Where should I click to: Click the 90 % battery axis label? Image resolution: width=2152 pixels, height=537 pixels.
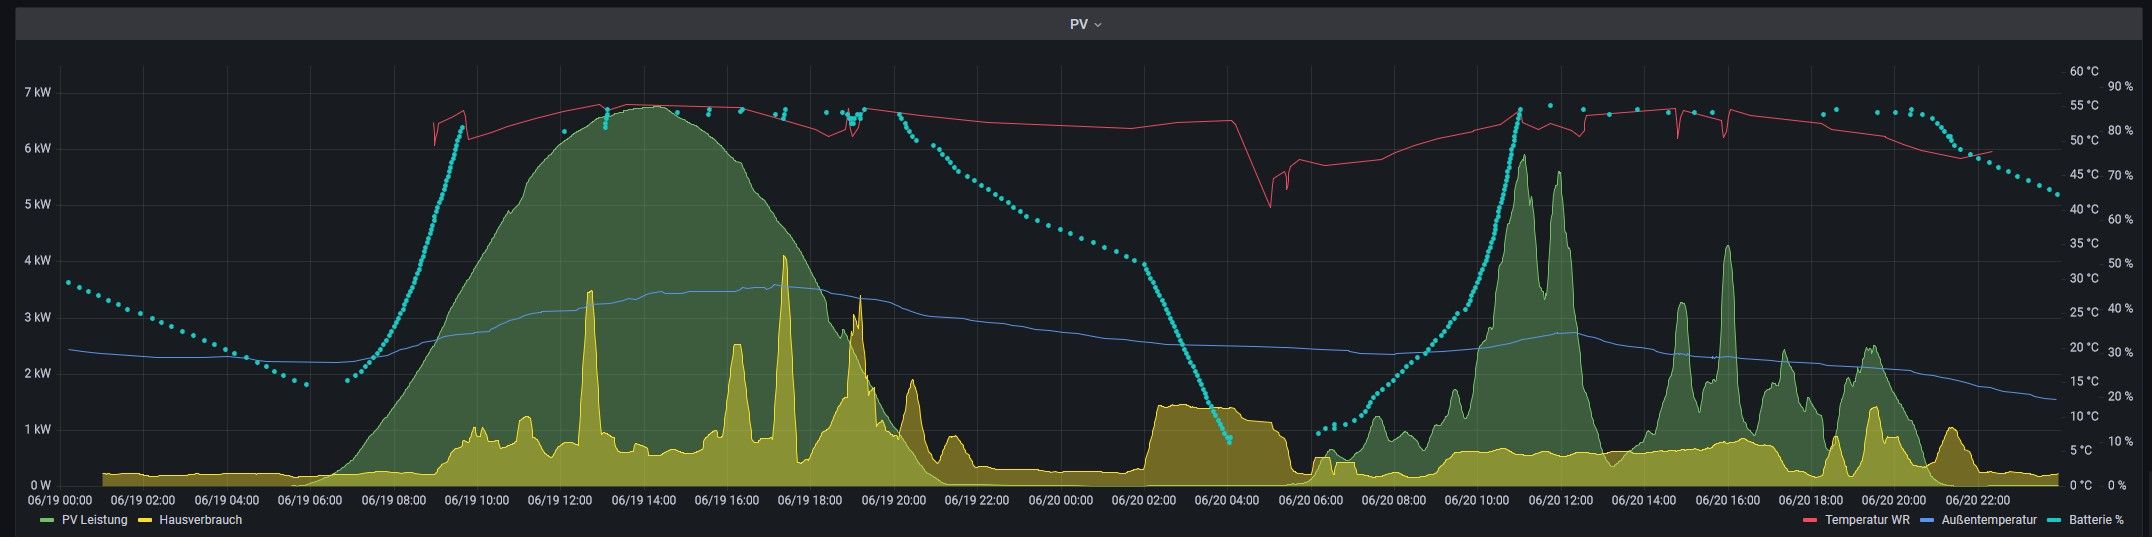click(2120, 87)
